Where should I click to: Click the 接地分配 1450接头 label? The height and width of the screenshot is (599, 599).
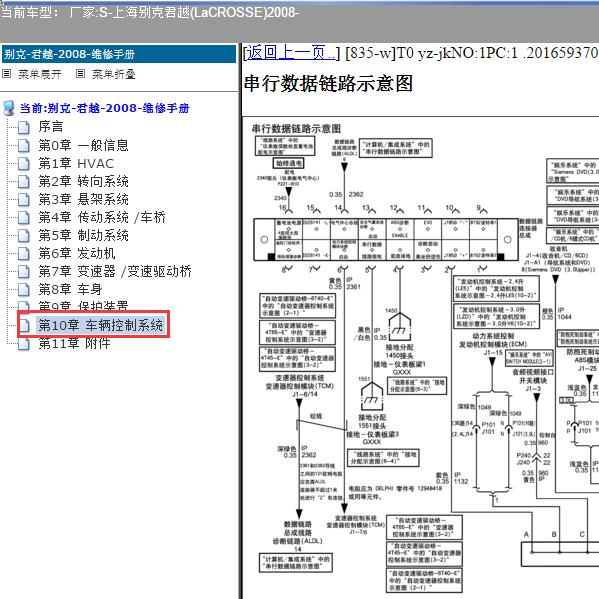click(399, 351)
